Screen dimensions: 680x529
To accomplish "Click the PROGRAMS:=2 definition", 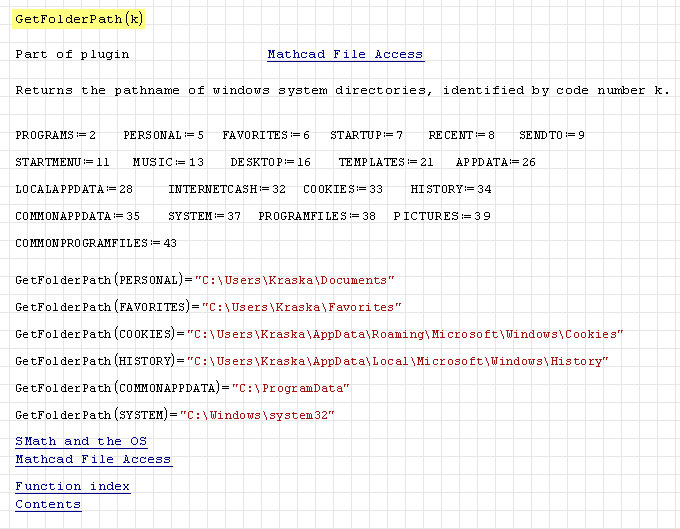I will click(56, 135).
